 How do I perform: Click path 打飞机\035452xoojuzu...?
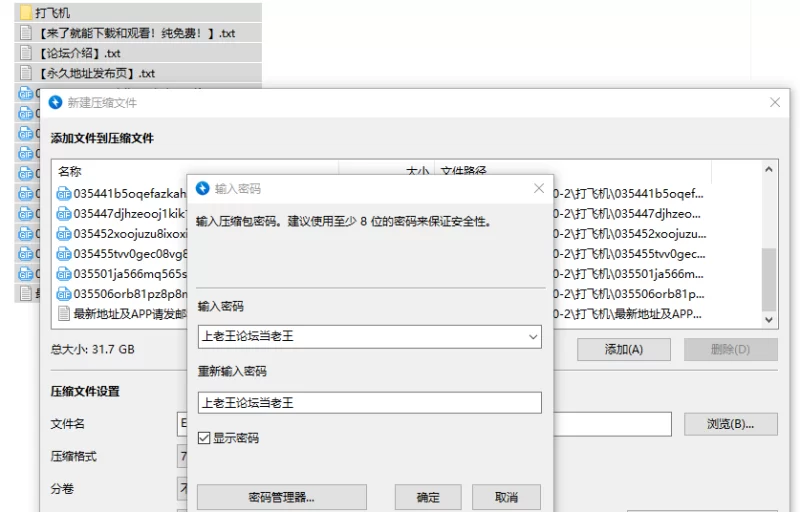(630, 234)
